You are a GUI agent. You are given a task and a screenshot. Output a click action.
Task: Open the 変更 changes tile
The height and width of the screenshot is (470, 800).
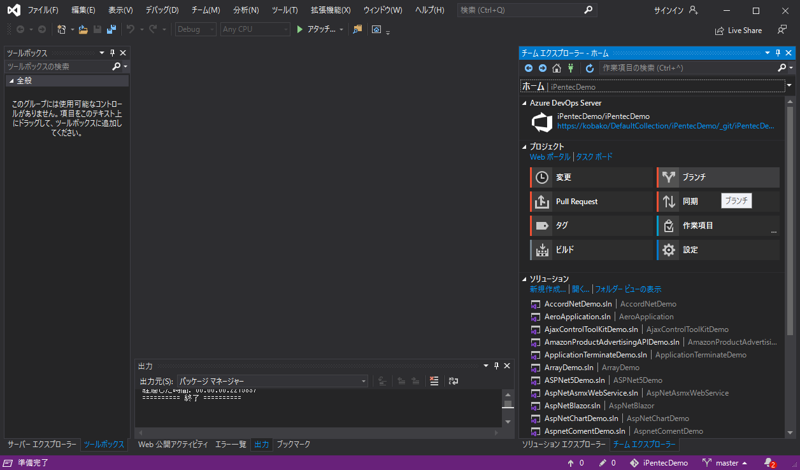click(x=591, y=177)
